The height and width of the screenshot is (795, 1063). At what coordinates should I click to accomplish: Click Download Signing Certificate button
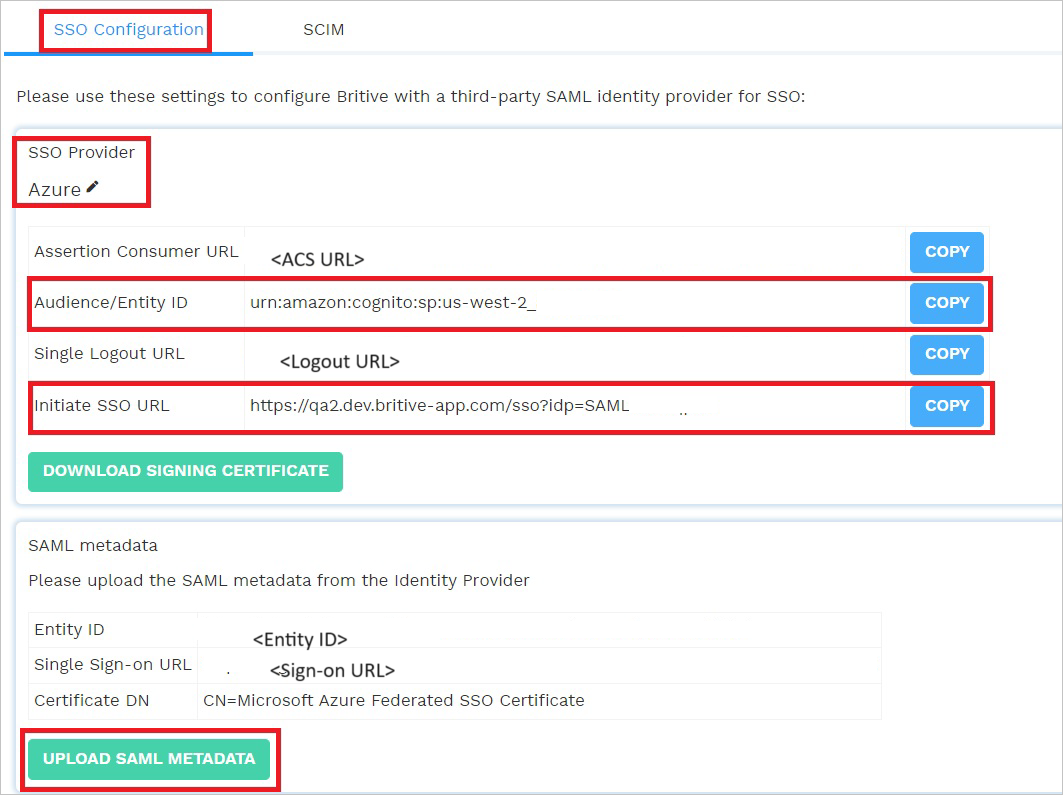click(185, 471)
